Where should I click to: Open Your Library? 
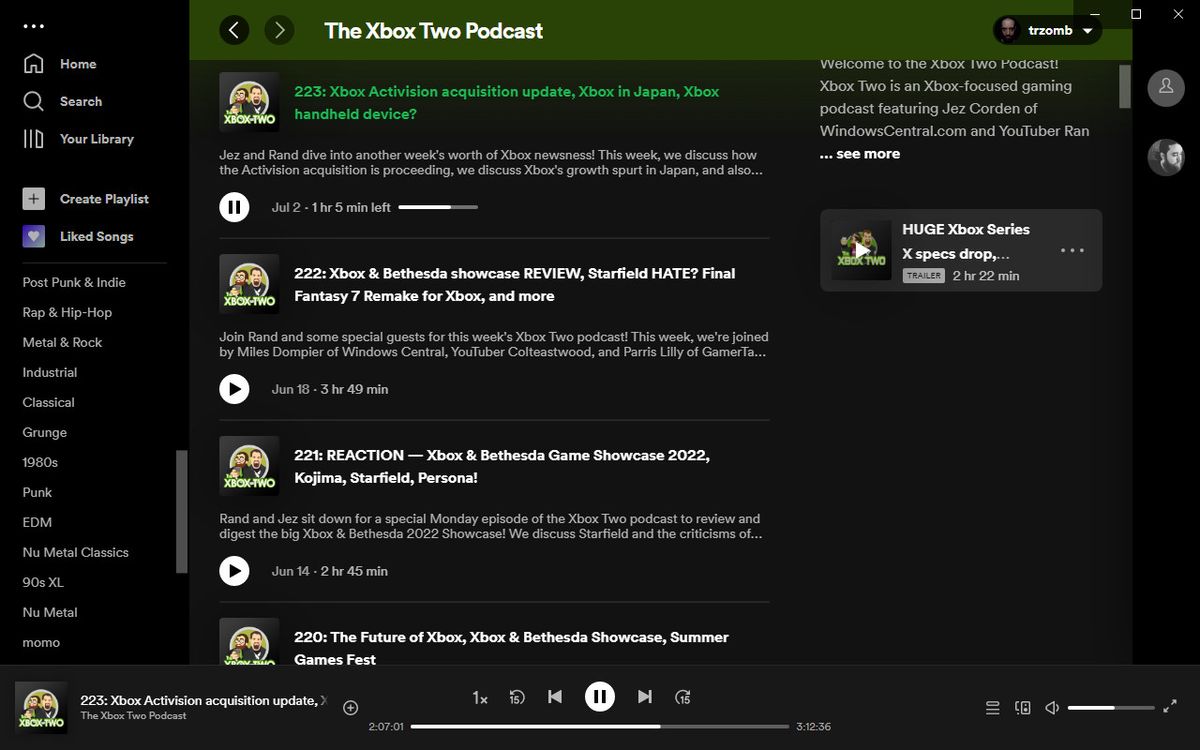95,138
